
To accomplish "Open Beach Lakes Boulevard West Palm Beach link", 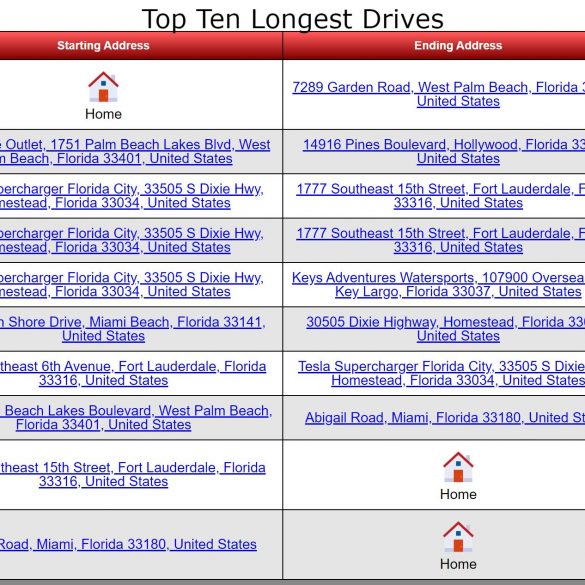I will pos(136,418).
